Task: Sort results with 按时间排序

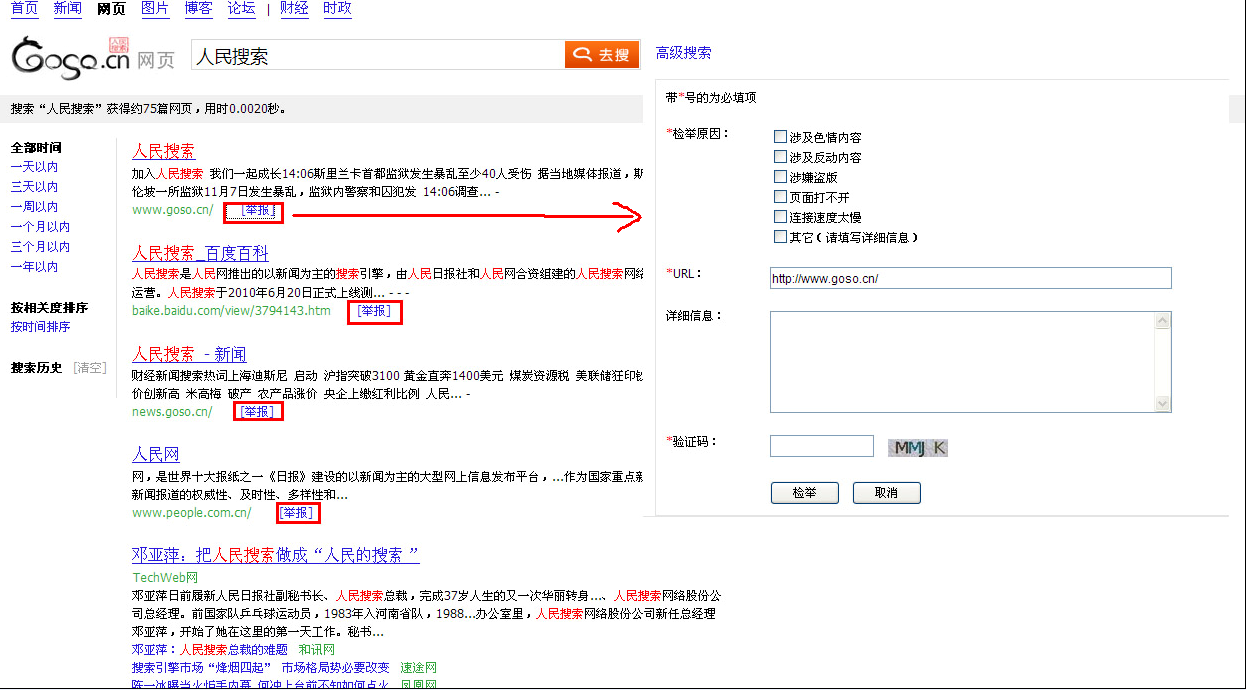Action: pos(40,327)
